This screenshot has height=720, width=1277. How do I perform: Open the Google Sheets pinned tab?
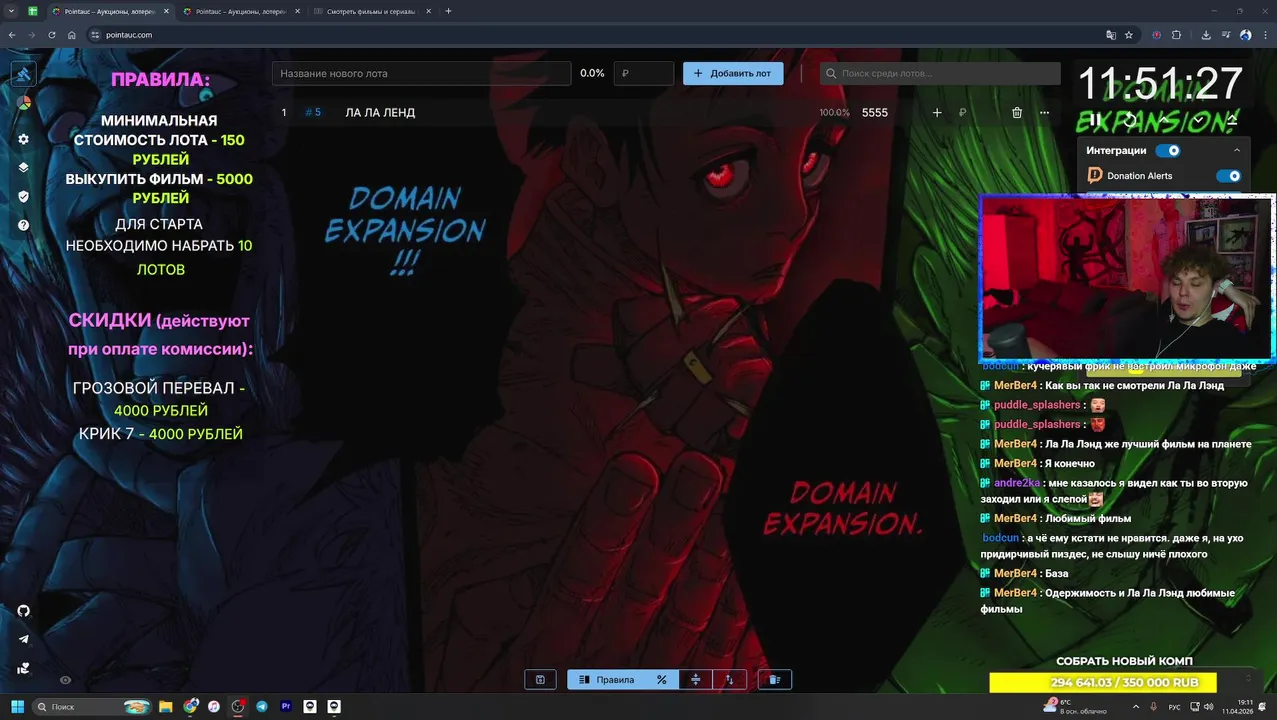(33, 11)
